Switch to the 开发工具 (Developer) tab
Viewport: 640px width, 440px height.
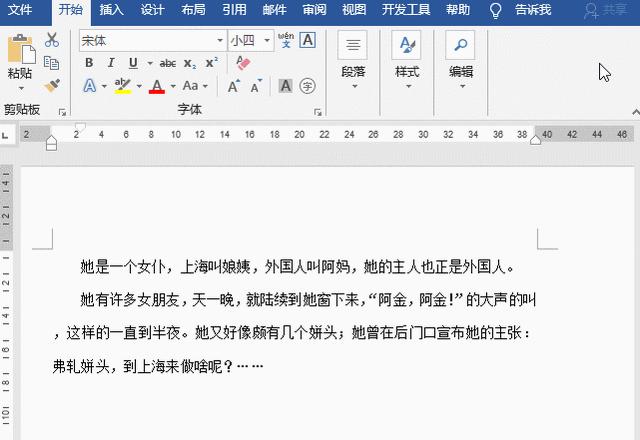point(406,9)
